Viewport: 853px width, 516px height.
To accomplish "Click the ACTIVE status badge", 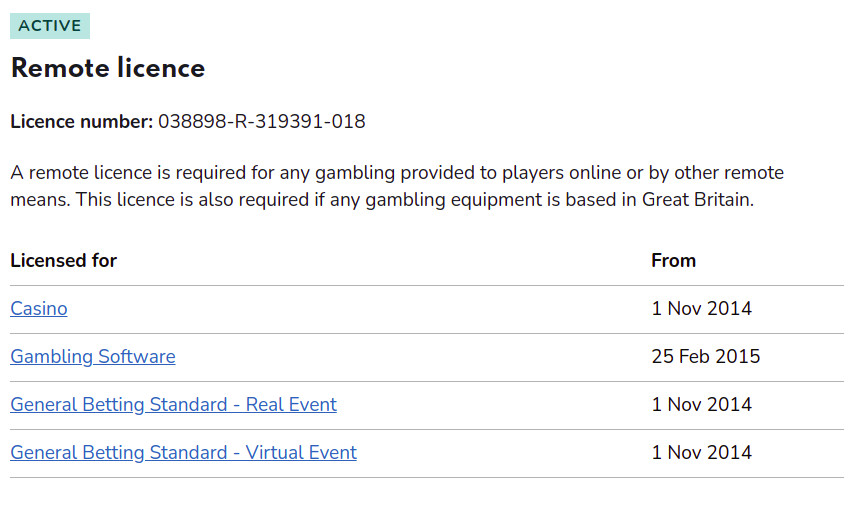I will pos(50,26).
